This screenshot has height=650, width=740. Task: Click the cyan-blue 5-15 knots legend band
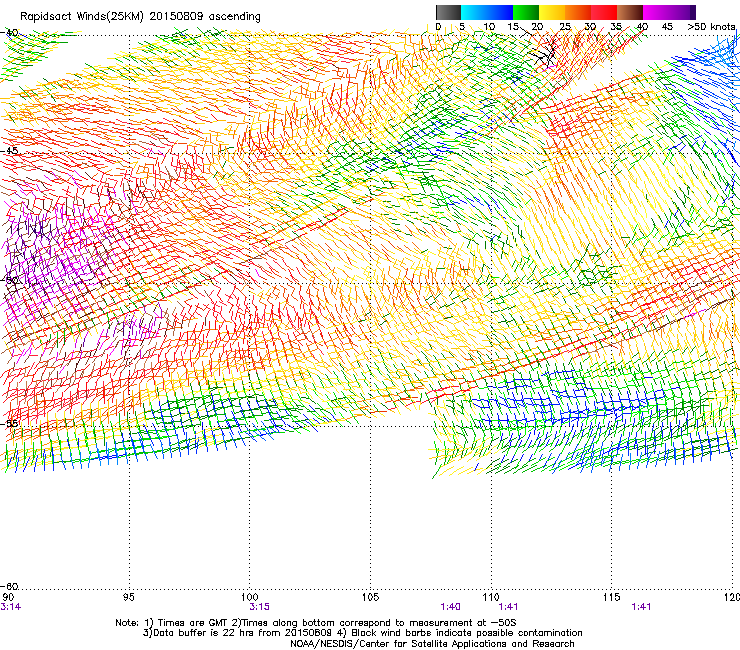[x=487, y=12]
